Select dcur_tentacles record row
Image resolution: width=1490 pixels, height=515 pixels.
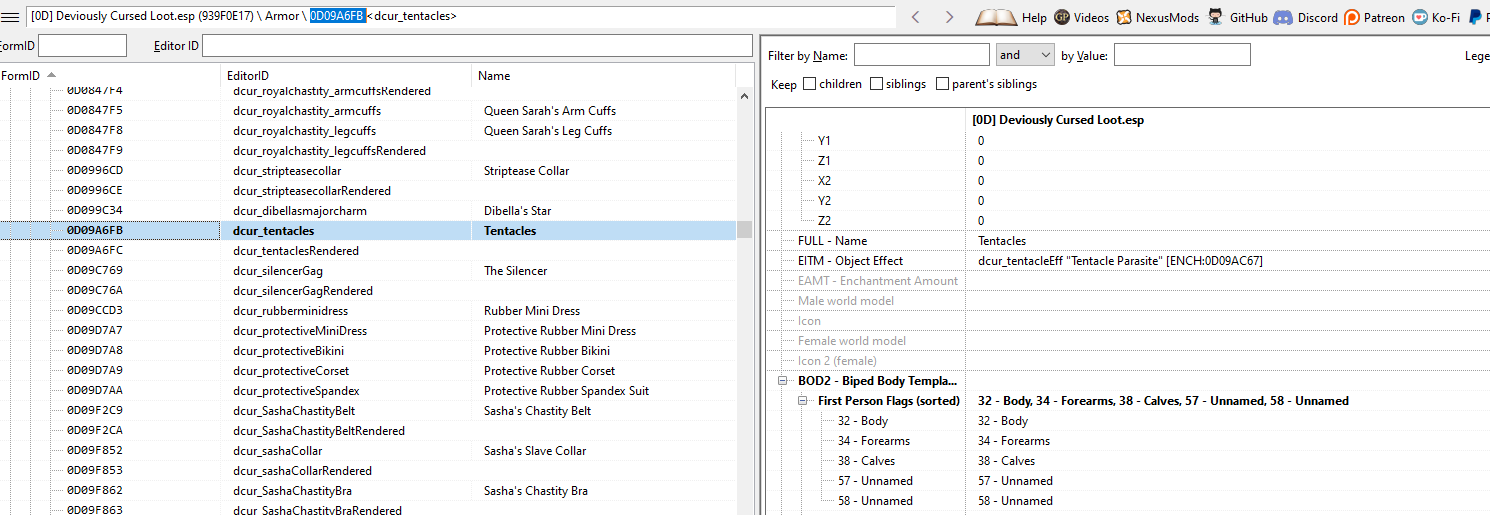point(368,231)
